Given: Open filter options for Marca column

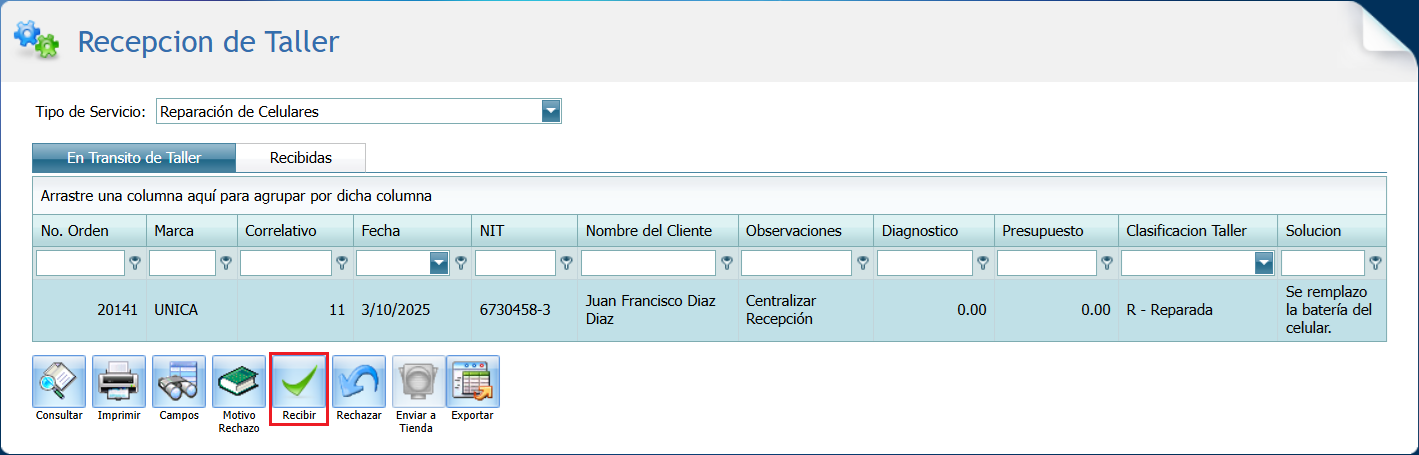Looking at the screenshot, I should pos(225,263).
